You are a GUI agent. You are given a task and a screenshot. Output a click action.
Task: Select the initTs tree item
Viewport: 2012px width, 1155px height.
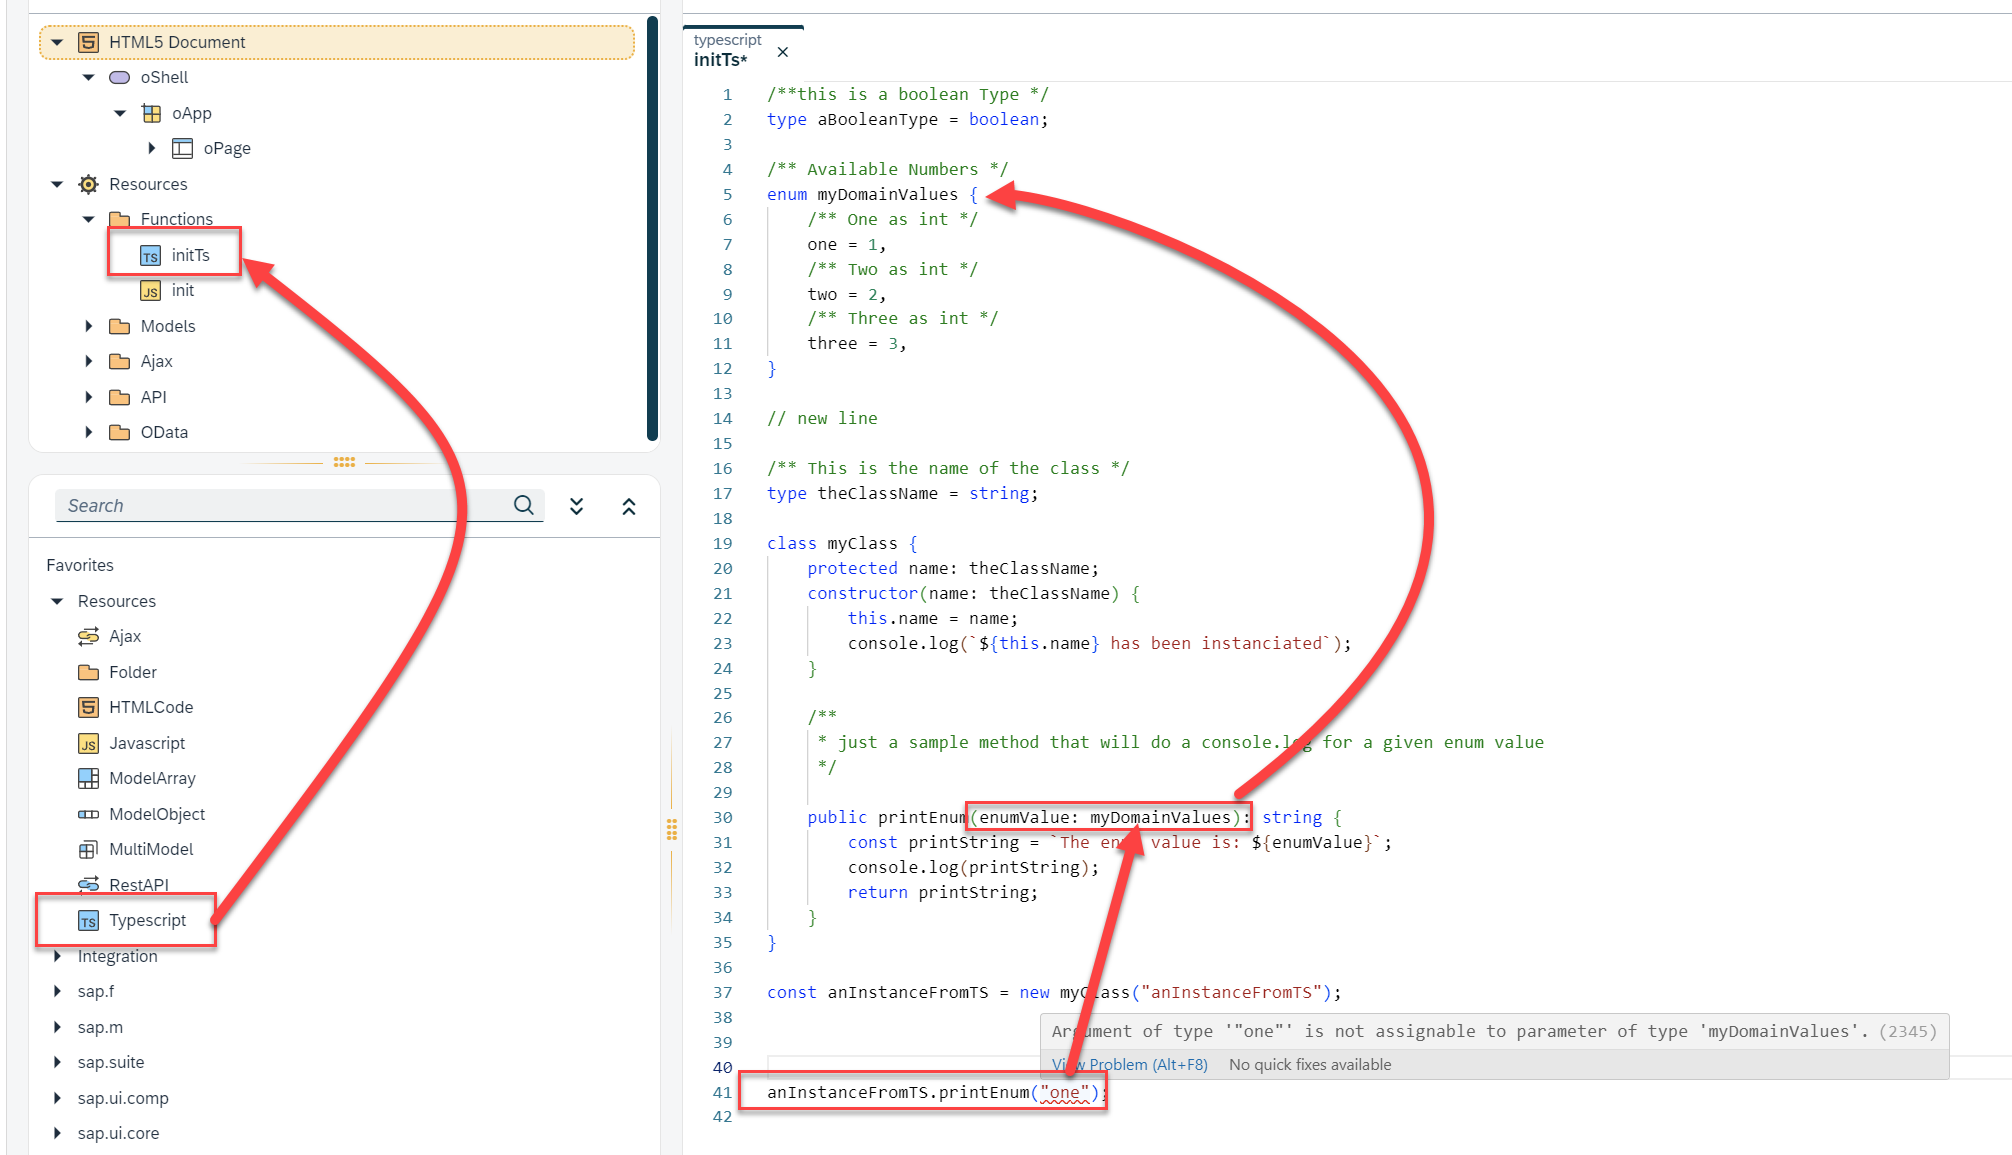tap(190, 255)
